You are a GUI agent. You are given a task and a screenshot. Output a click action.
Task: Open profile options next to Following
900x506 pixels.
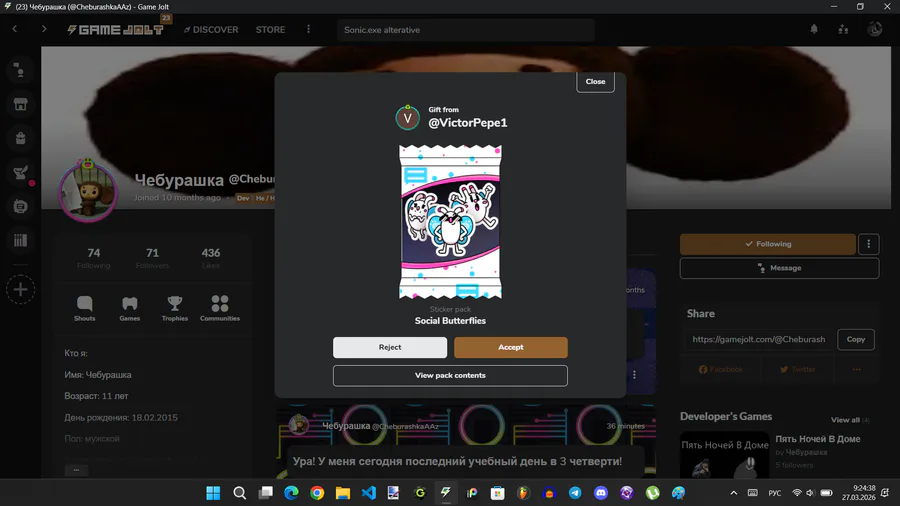[x=868, y=244]
